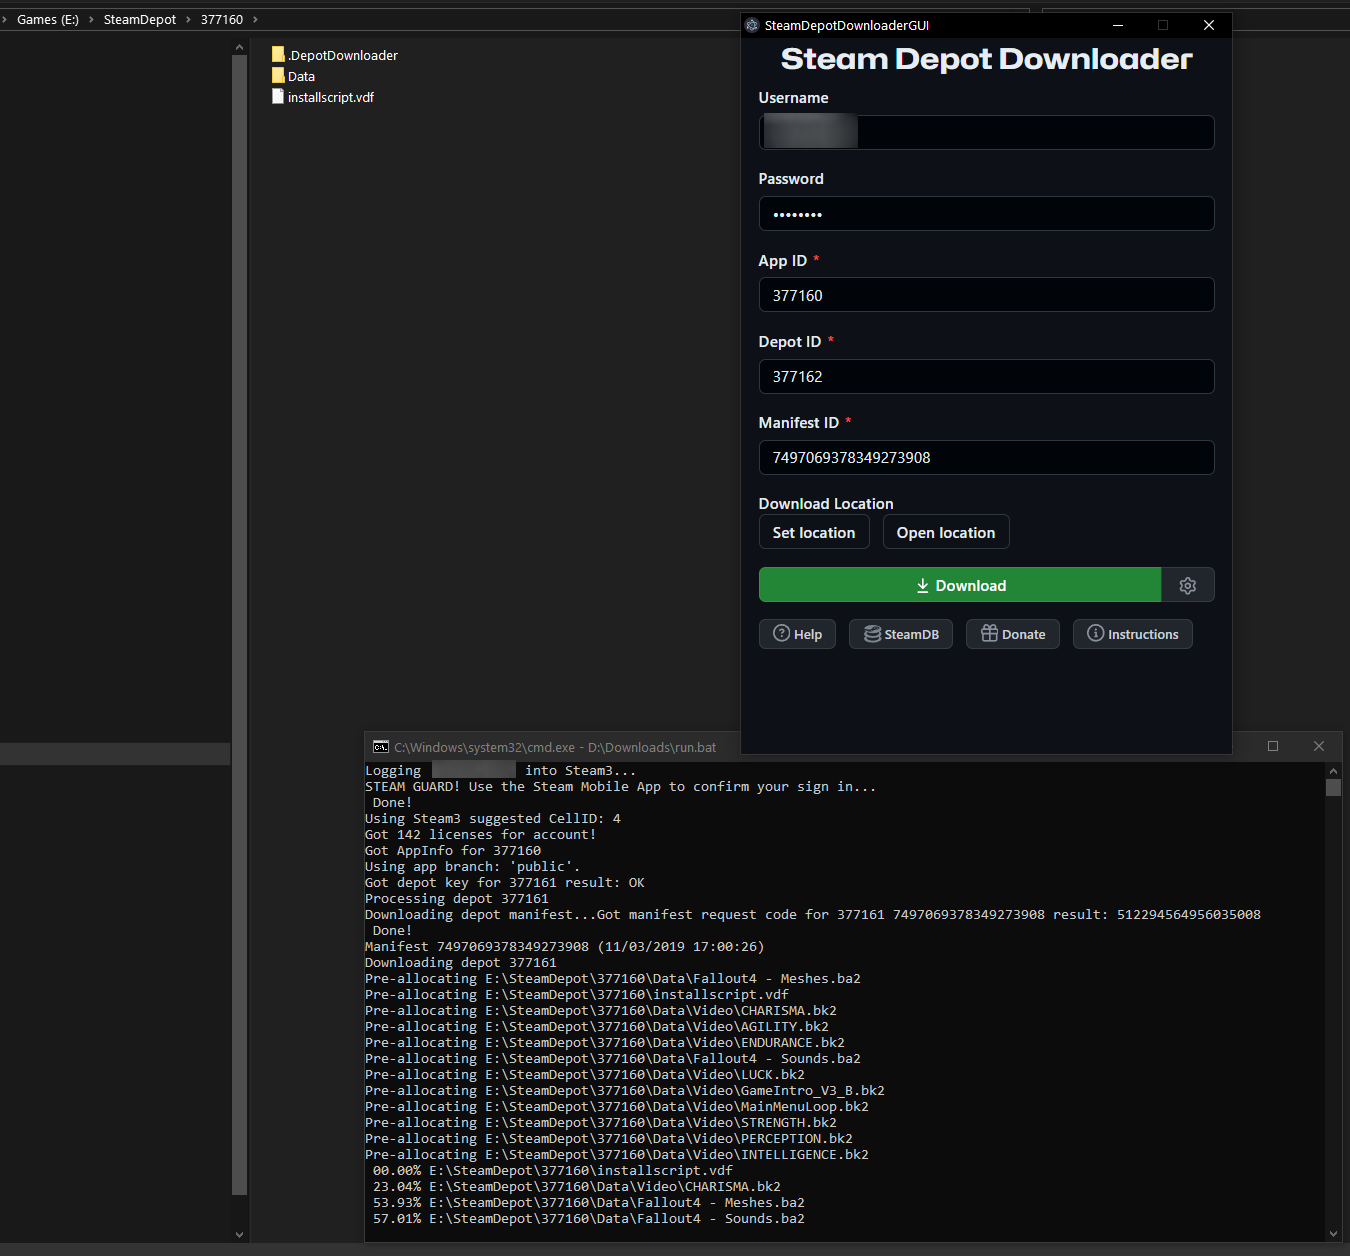Screen dimensions: 1350x1256
Task: Click the cmd.exe title bar icon
Action: pos(380,747)
